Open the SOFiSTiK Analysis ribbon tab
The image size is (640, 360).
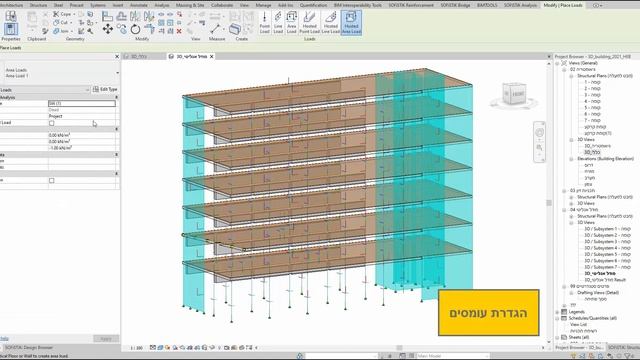pos(520,5)
